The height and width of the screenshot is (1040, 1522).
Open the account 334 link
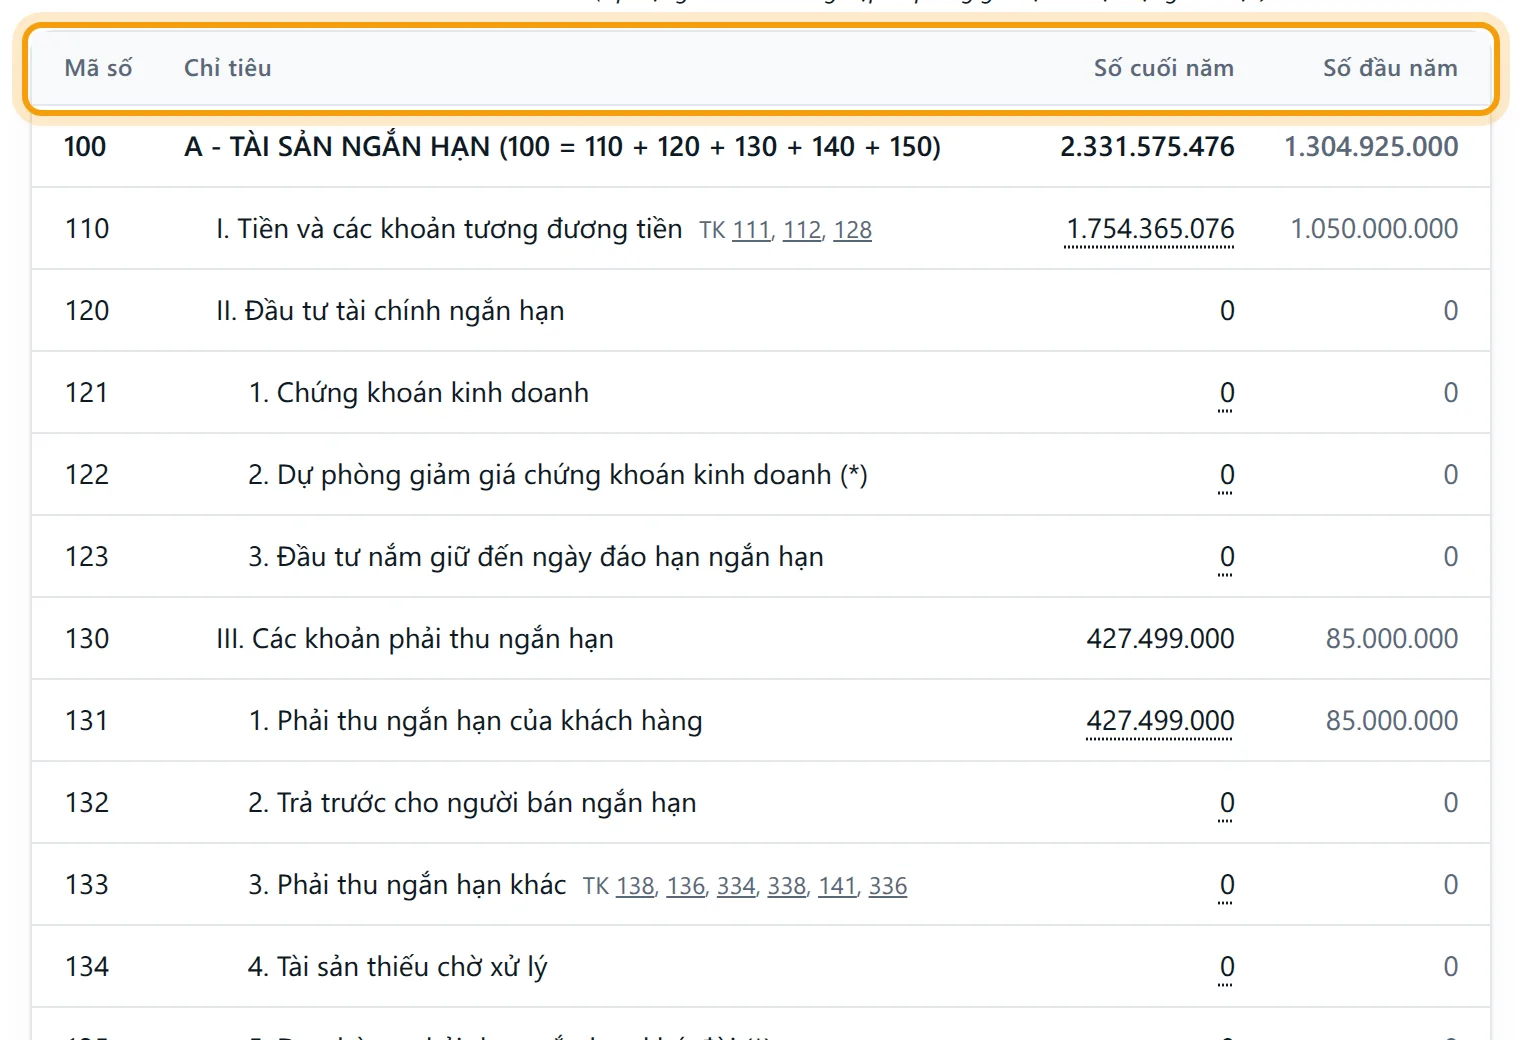tap(736, 886)
